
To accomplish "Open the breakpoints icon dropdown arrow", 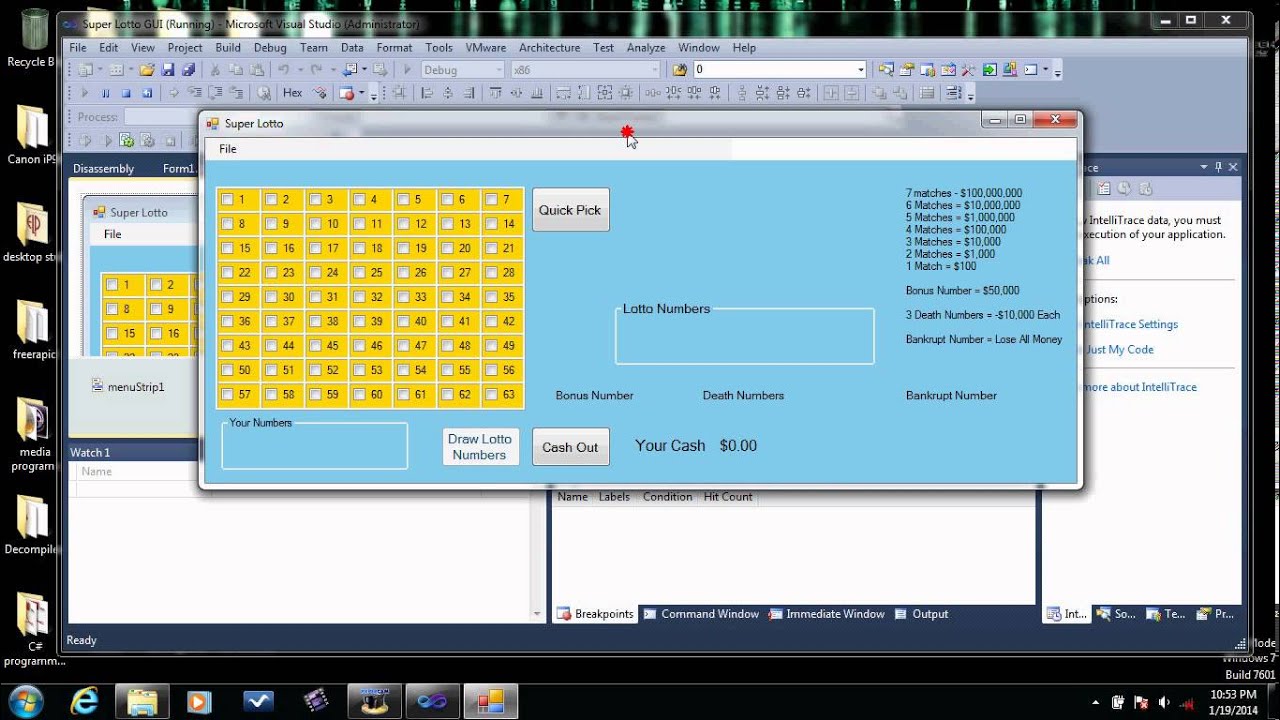I will pyautogui.click(x=361, y=93).
